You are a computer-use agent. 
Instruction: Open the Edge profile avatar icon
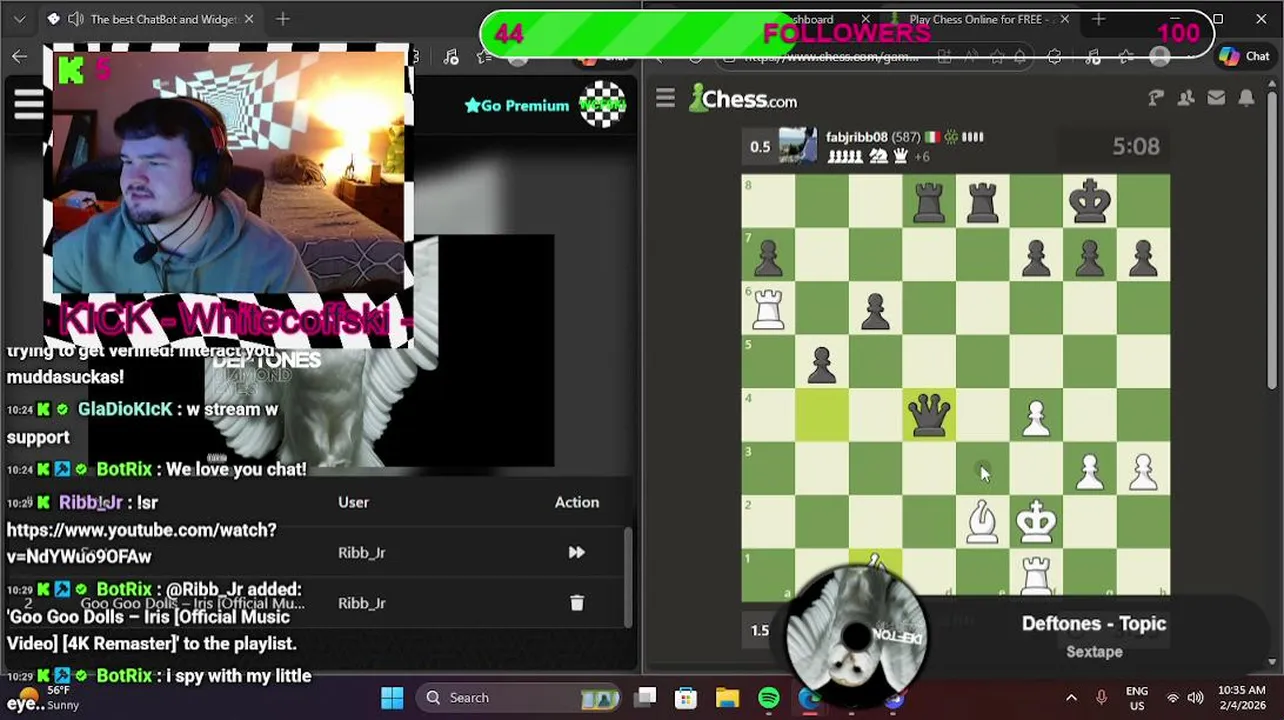(x=1160, y=57)
